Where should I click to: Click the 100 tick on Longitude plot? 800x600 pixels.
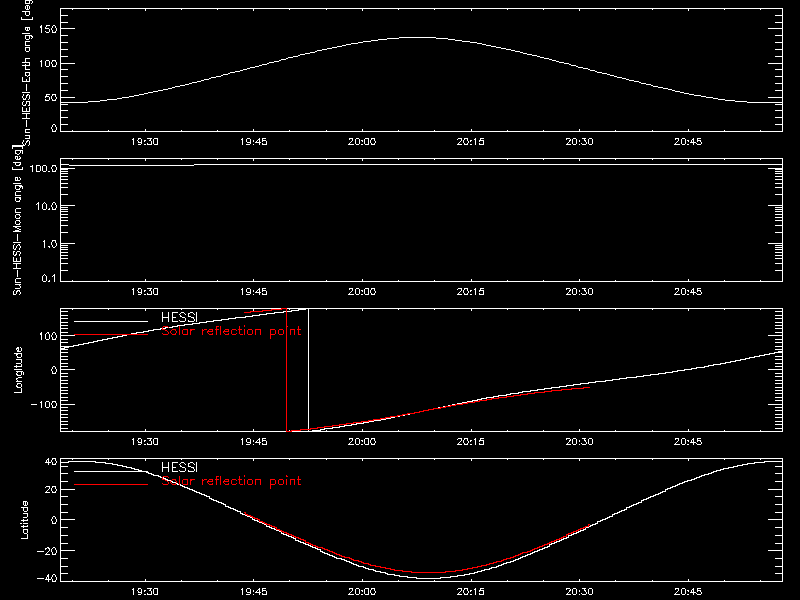click(48, 336)
